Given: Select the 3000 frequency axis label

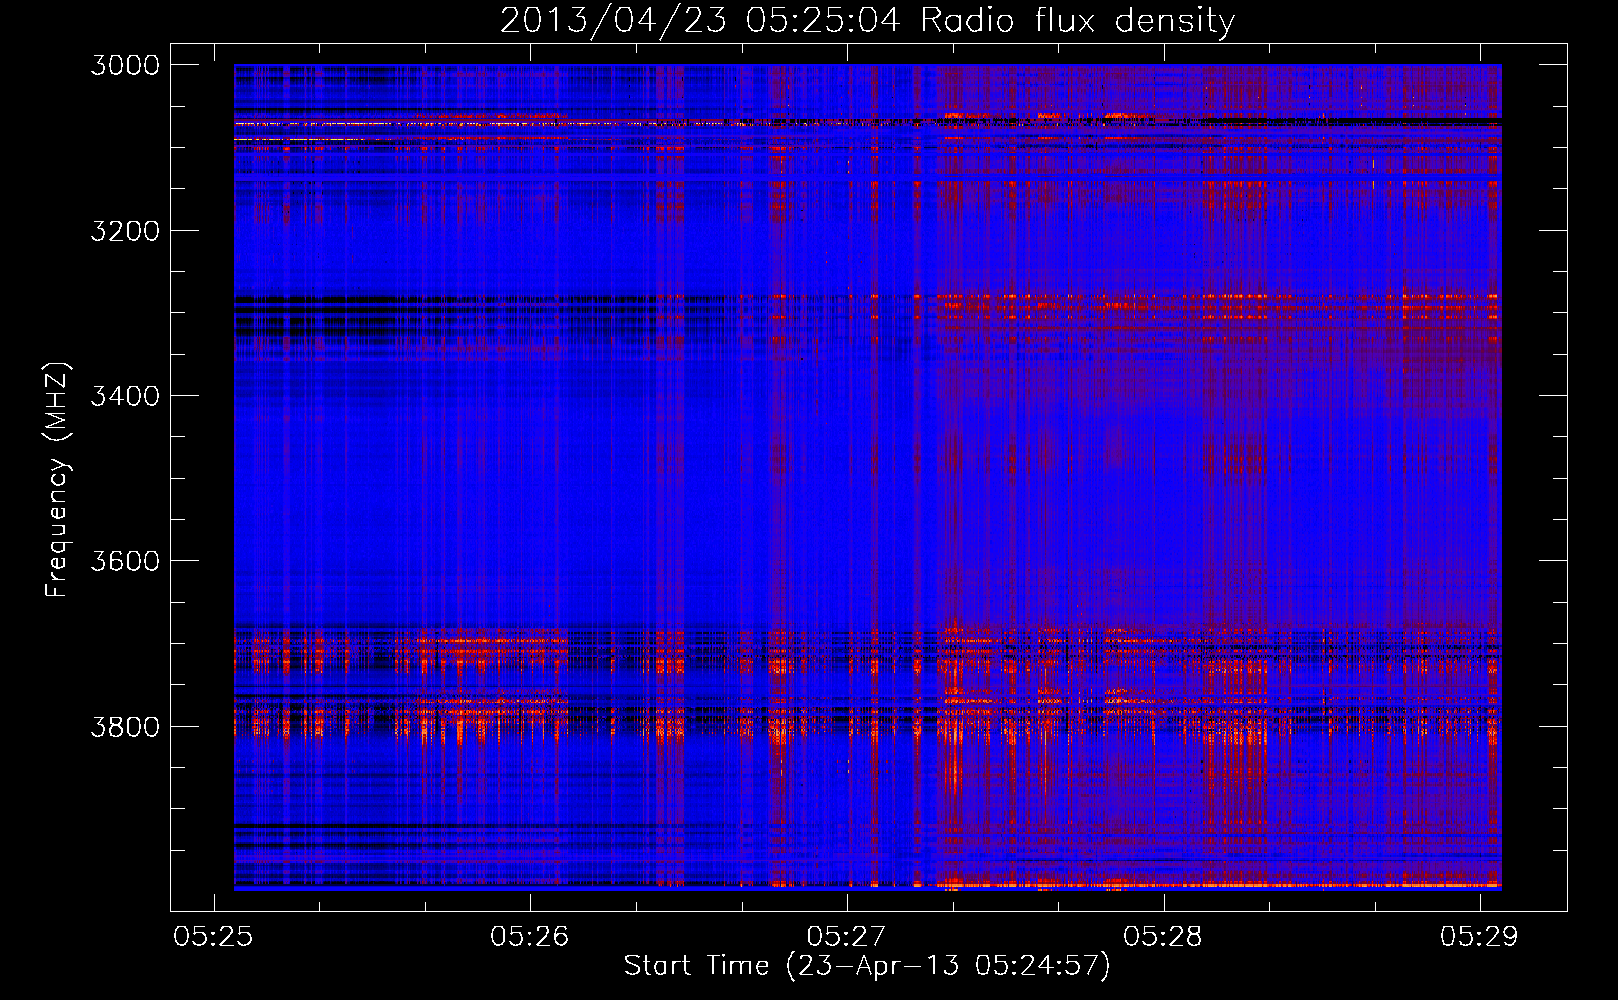Looking at the screenshot, I should pos(125,65).
